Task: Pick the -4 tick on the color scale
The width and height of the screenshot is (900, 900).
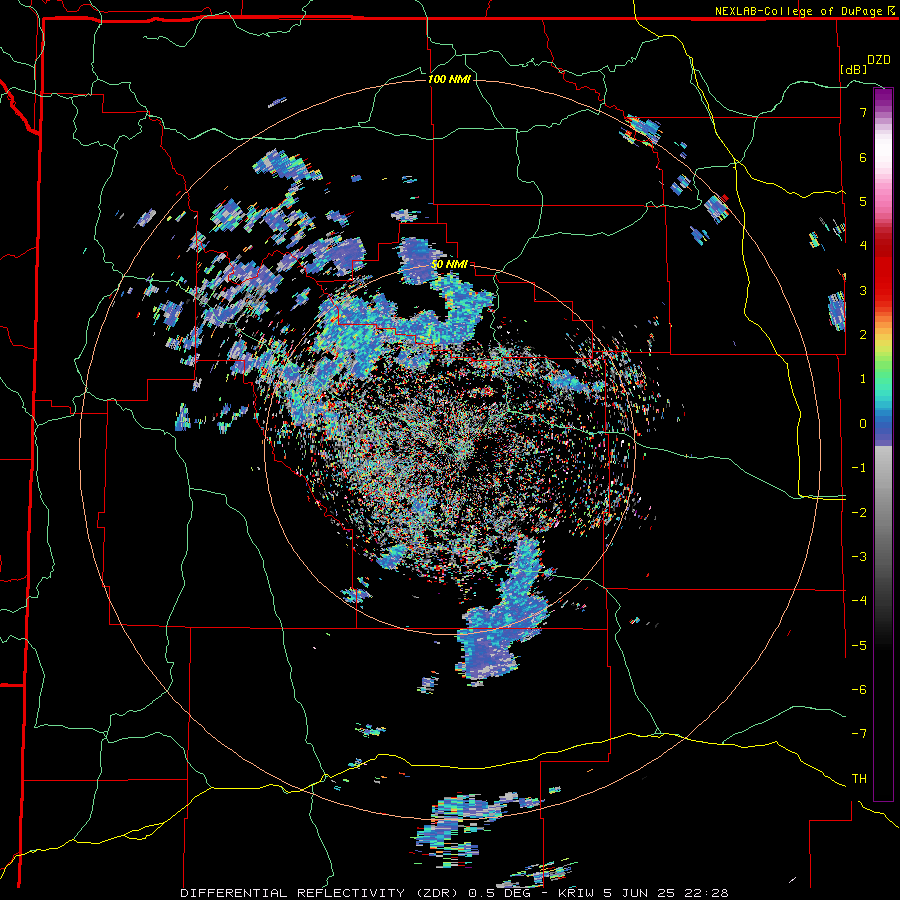Action: (859, 601)
